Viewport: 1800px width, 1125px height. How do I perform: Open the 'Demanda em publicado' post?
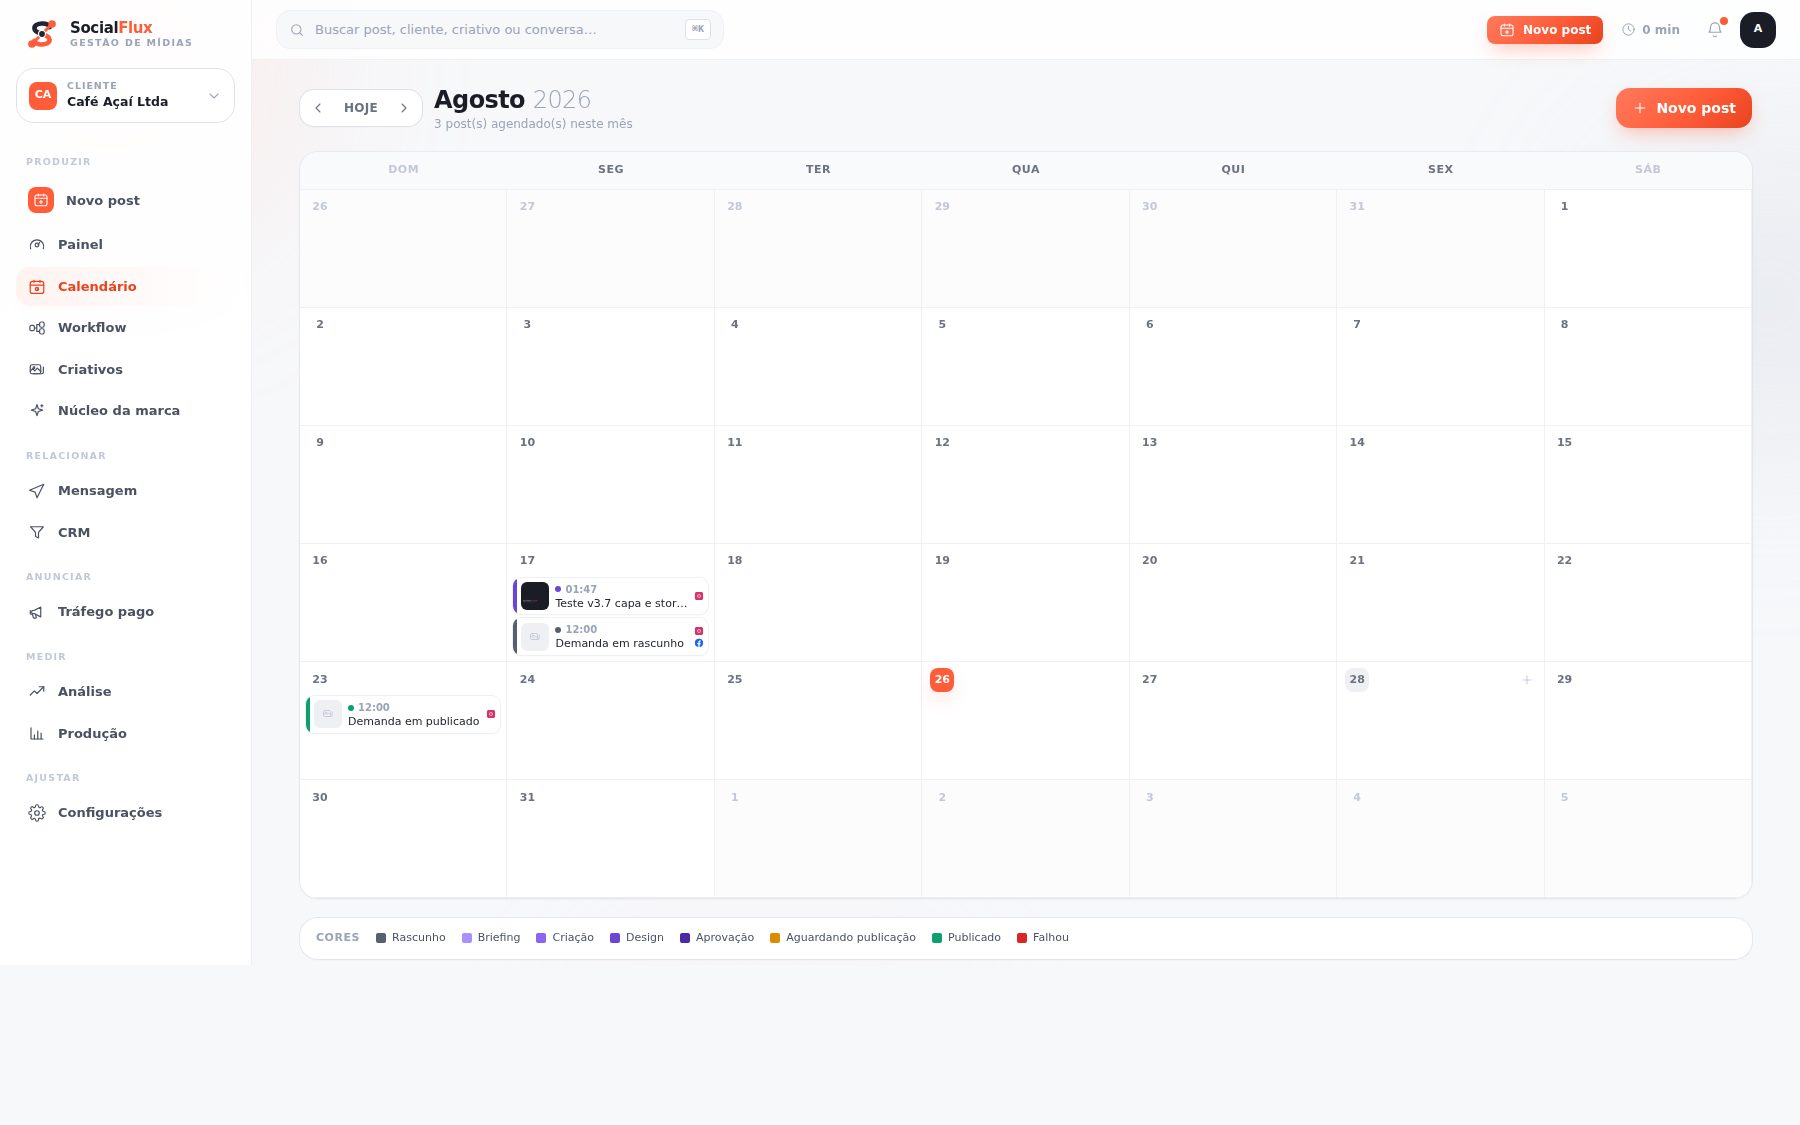tap(403, 715)
